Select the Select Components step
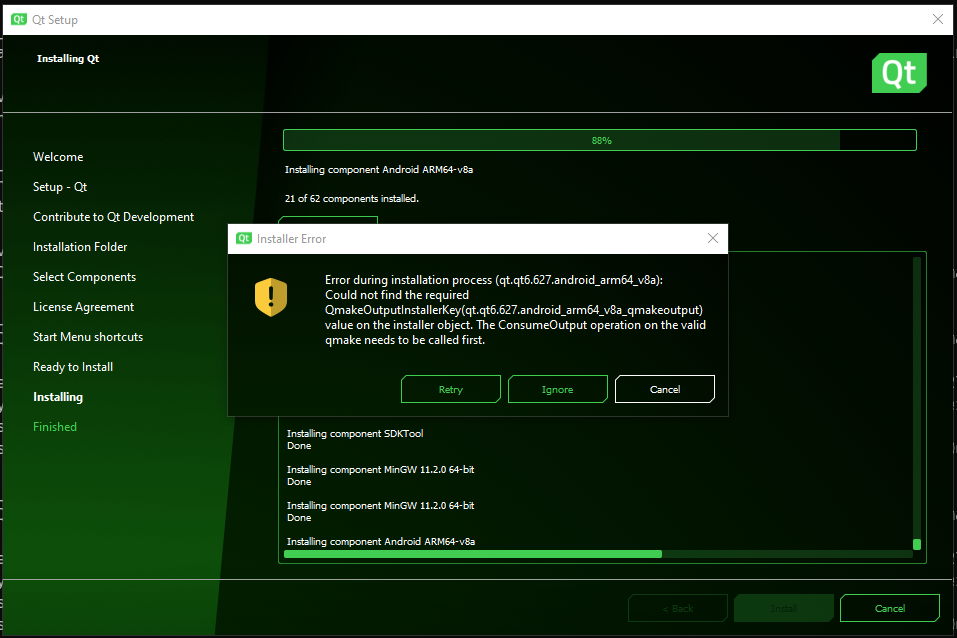 pos(84,277)
